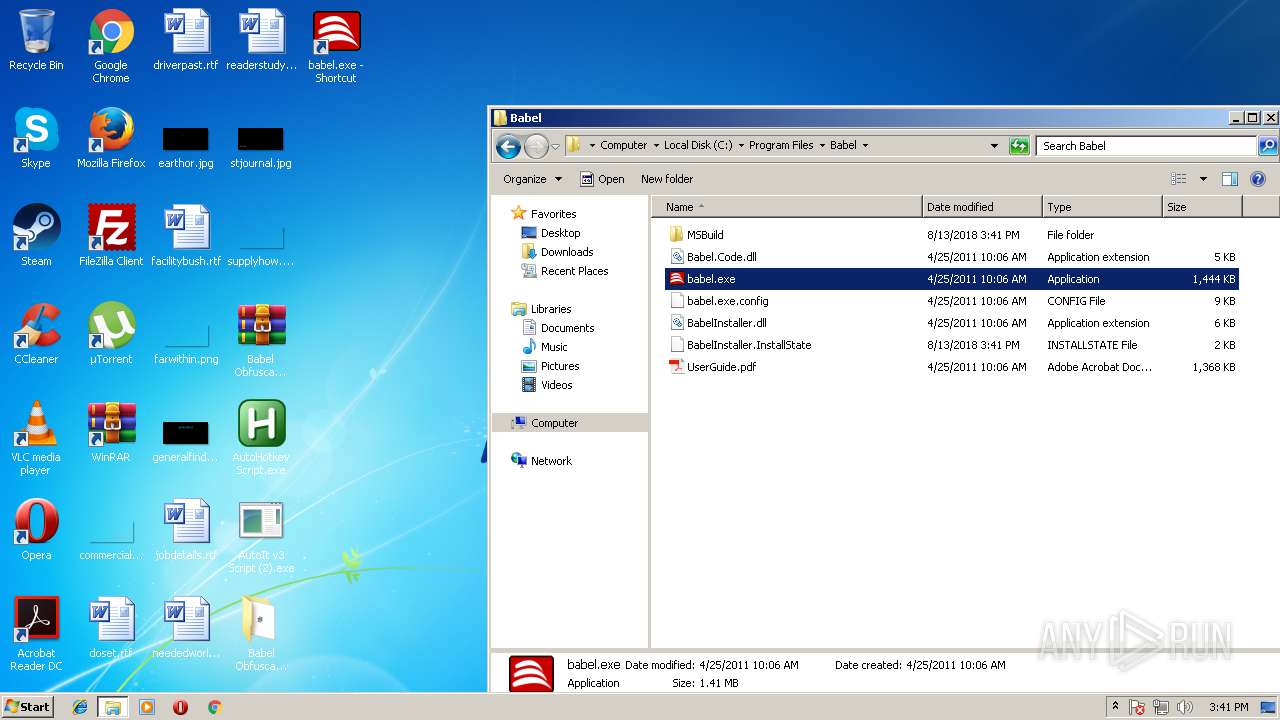Screen dimensions: 1280x720
Task: Open Opera browser desktop shortcut
Action: point(36,530)
